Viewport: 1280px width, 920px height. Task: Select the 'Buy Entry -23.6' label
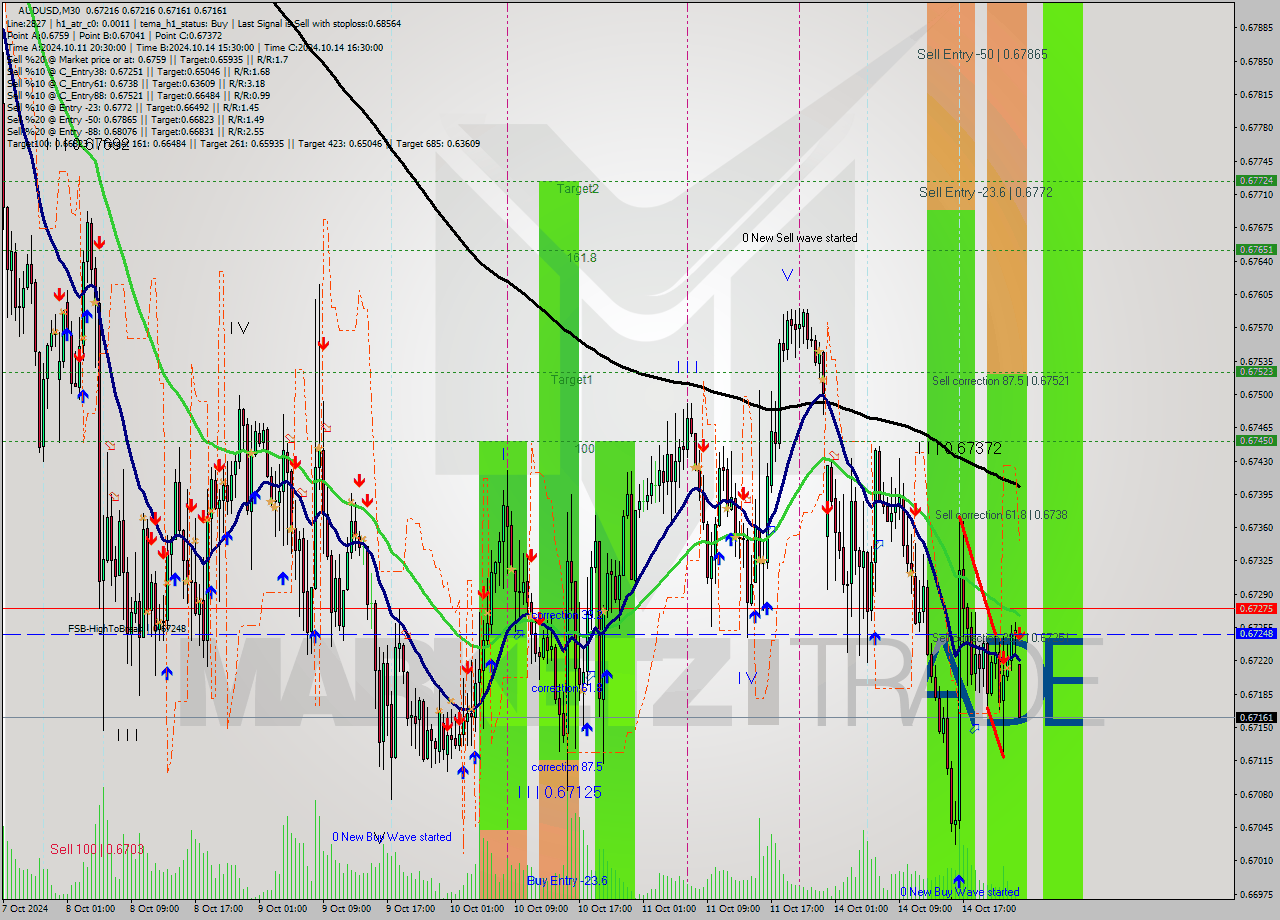[x=567, y=881]
